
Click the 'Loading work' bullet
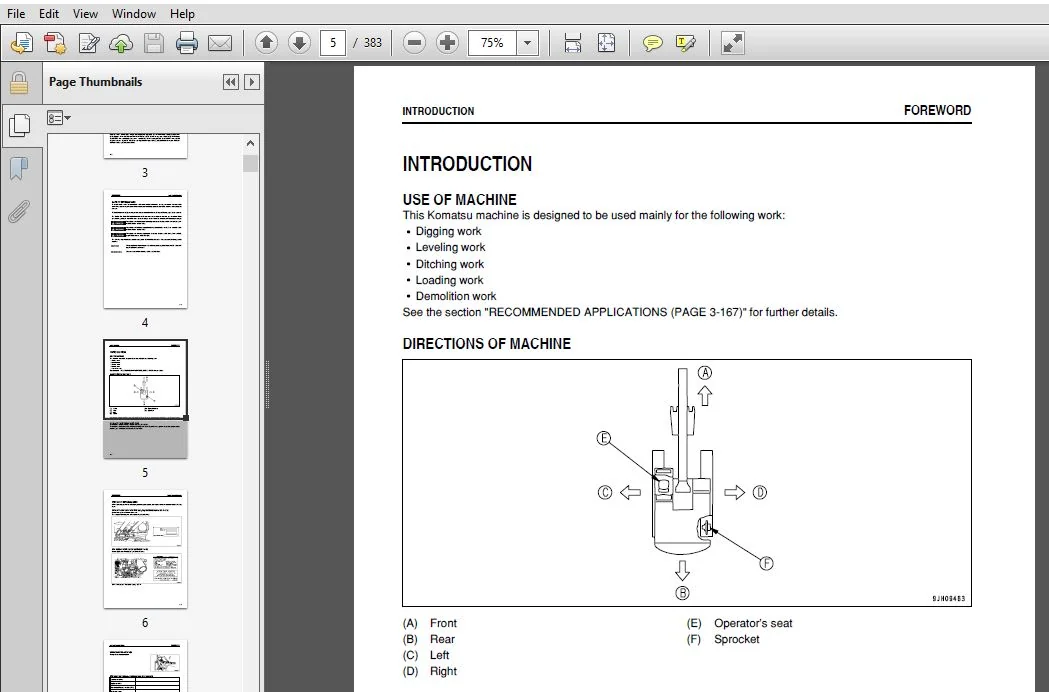(449, 280)
